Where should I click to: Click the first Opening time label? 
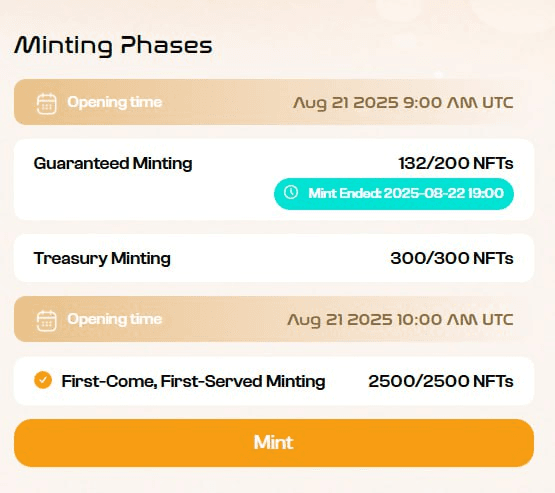(115, 102)
